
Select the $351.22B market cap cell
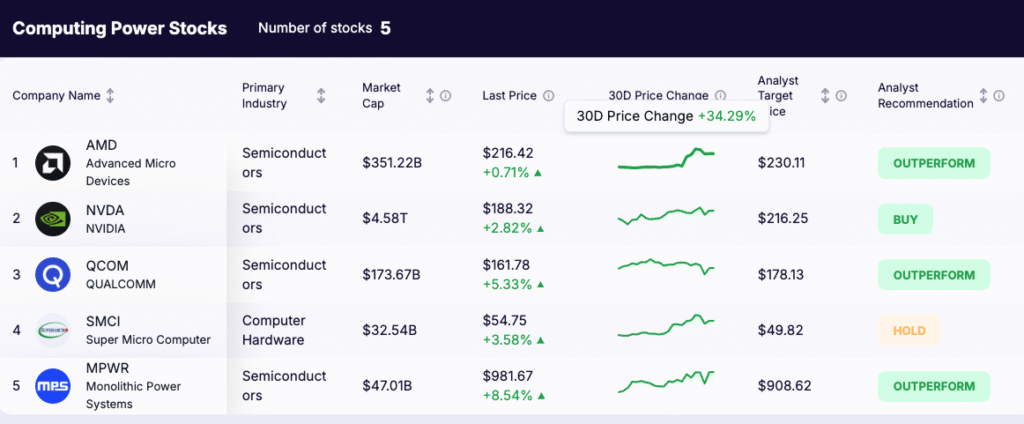[392, 163]
